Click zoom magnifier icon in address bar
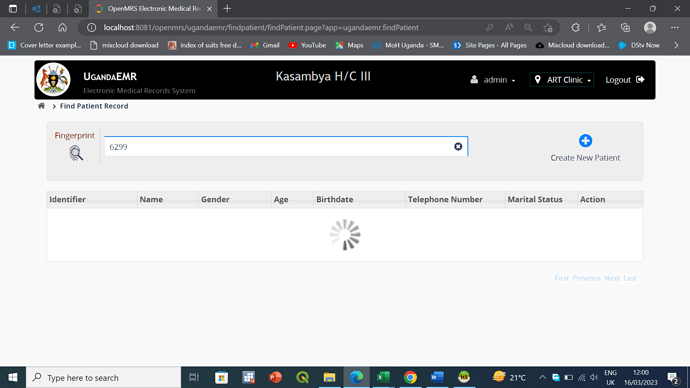This screenshot has height=388, width=690. [x=528, y=27]
